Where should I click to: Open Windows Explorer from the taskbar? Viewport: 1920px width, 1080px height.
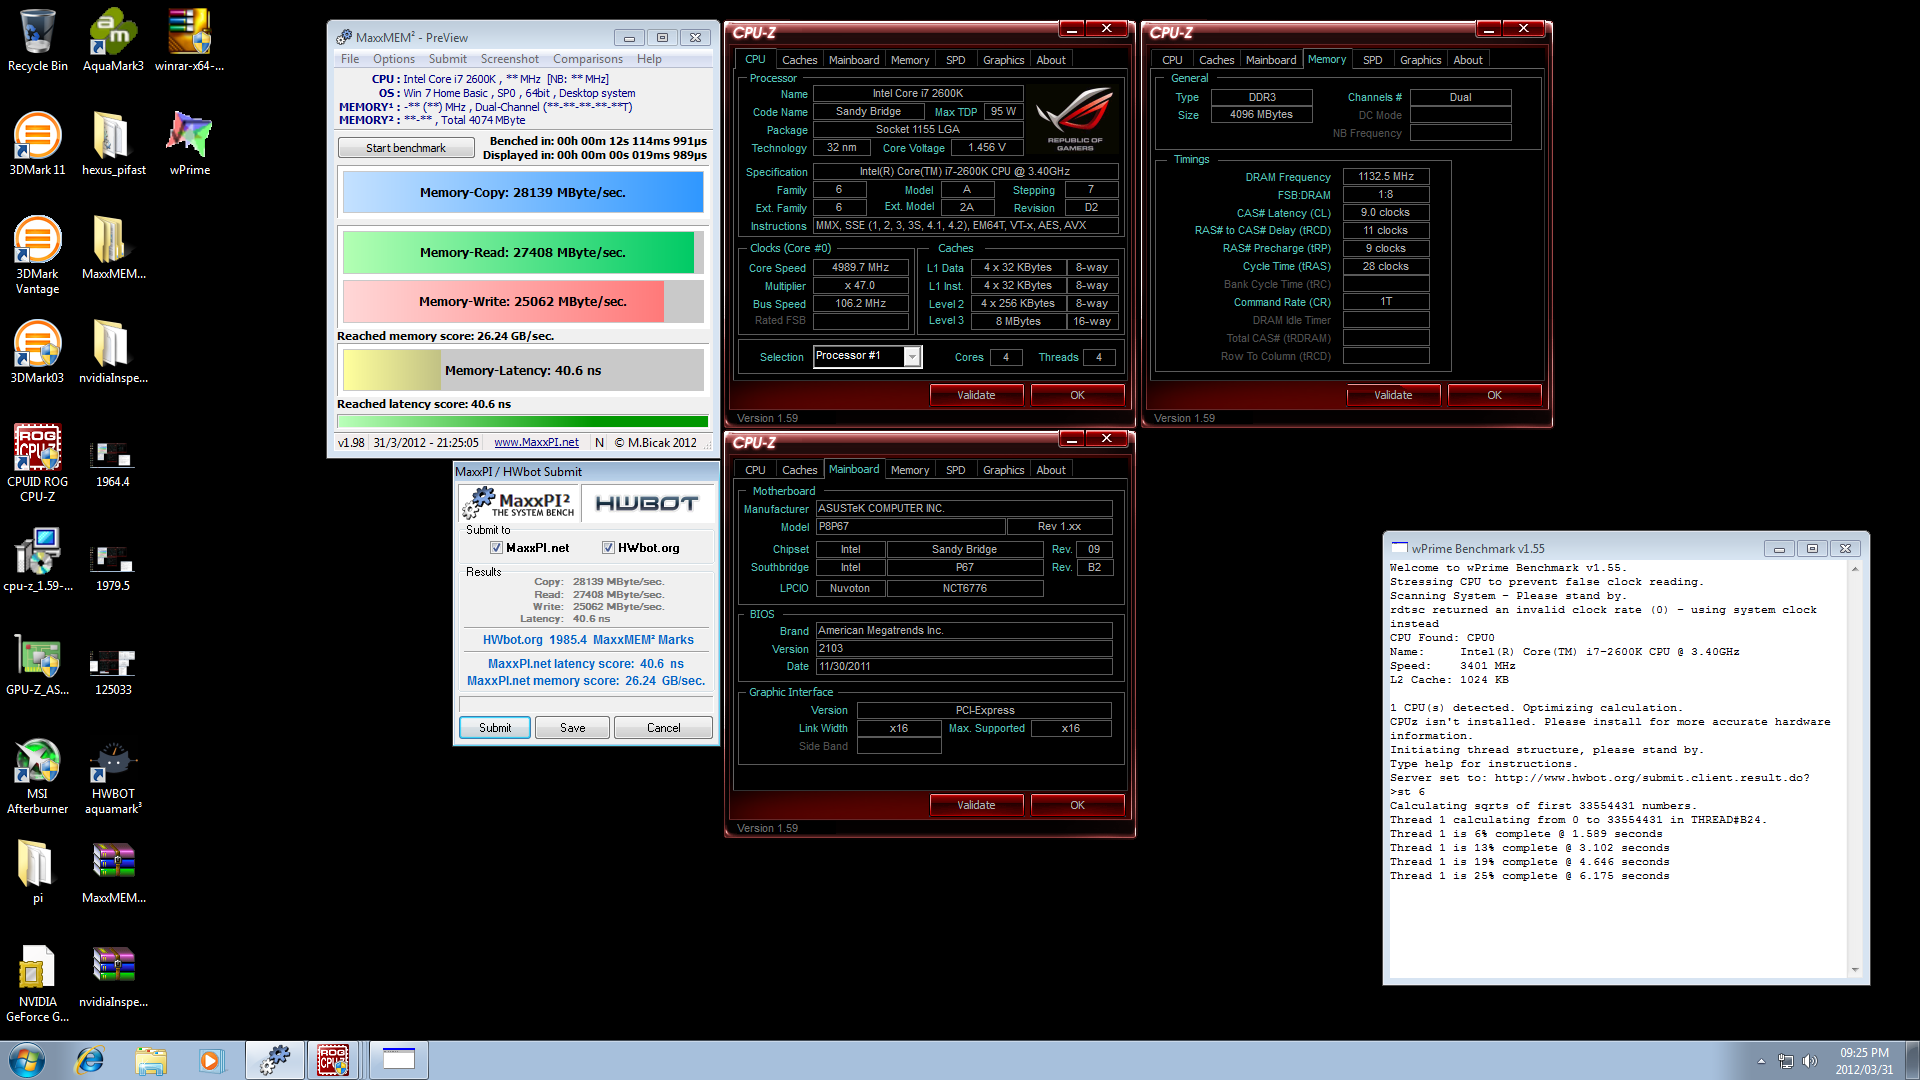(x=151, y=1060)
